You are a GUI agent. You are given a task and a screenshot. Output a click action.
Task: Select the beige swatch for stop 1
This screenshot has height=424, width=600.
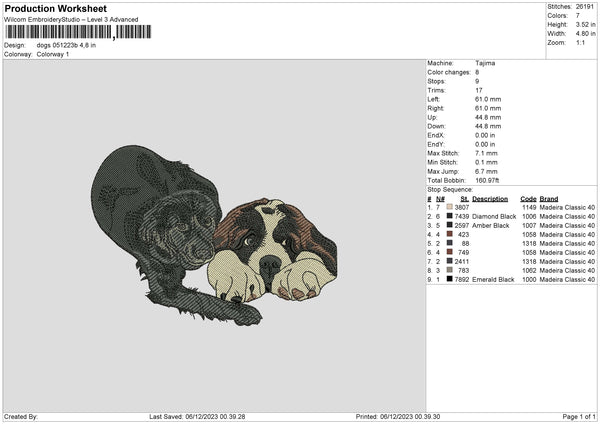[450, 207]
